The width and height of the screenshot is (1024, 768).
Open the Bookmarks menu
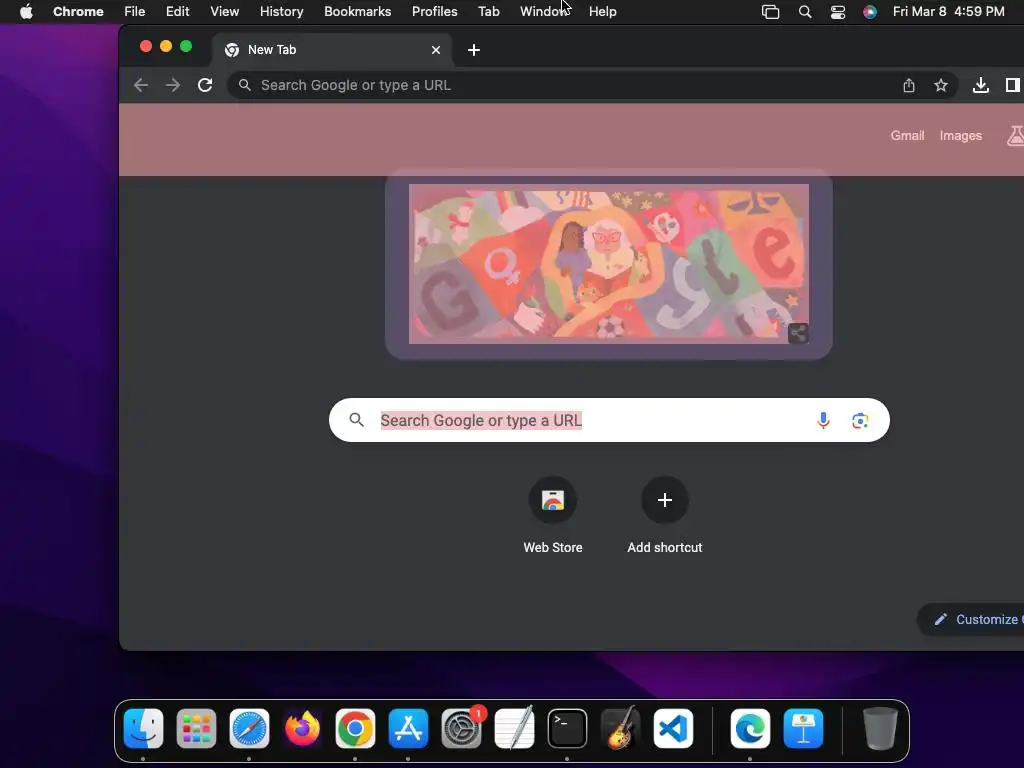click(x=357, y=12)
